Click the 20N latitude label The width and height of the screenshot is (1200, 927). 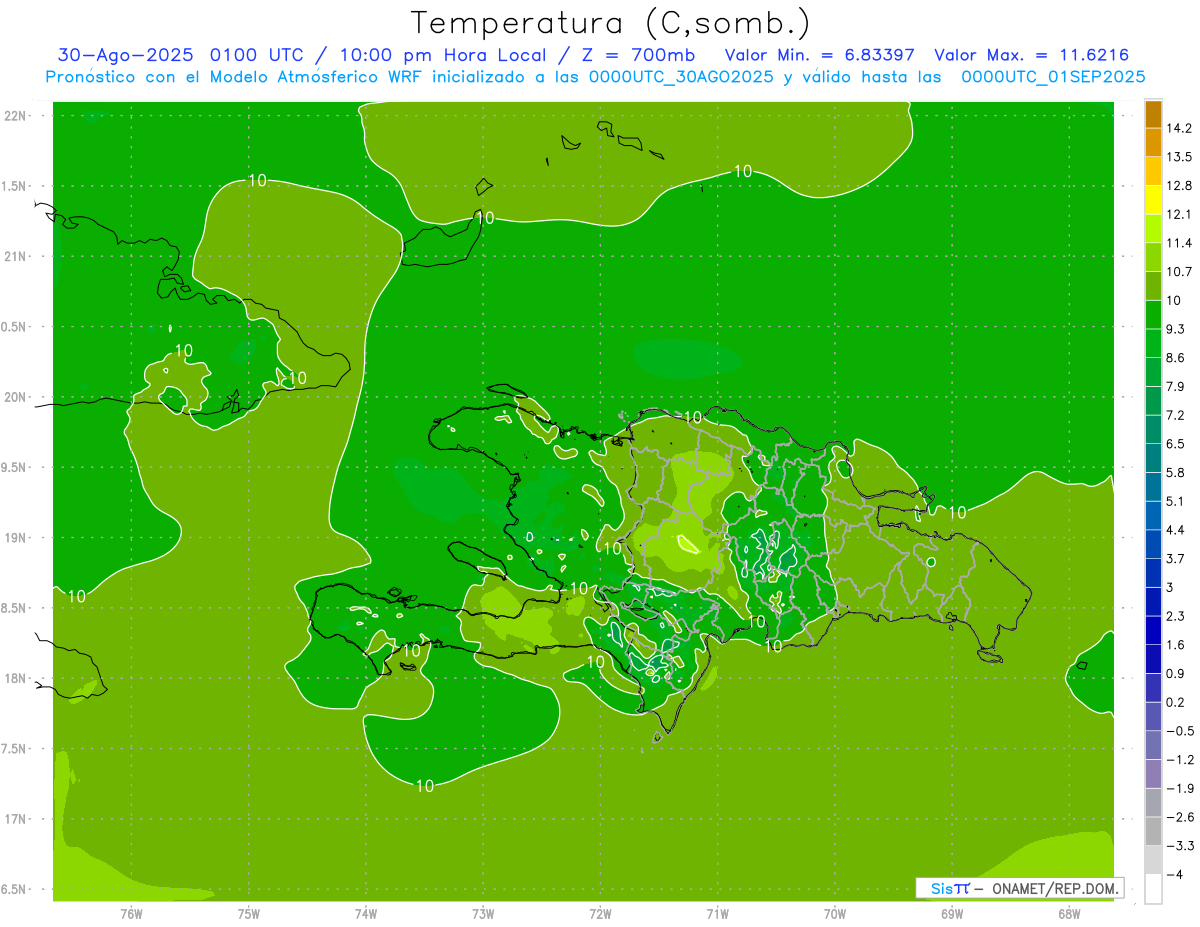[16, 398]
